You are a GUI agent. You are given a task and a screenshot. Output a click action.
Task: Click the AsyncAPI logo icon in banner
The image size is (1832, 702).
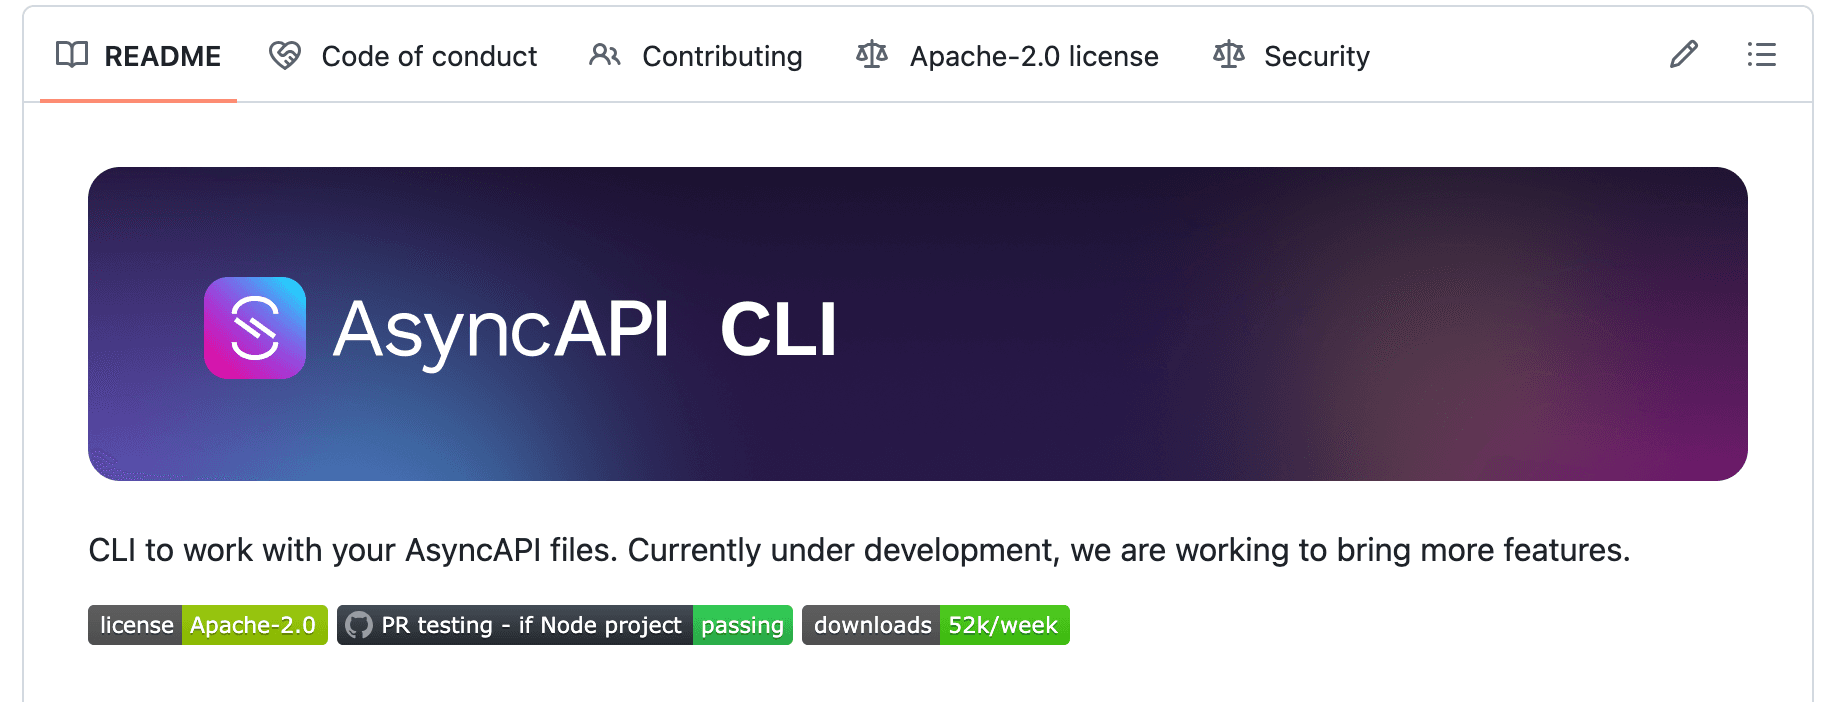[x=255, y=328]
